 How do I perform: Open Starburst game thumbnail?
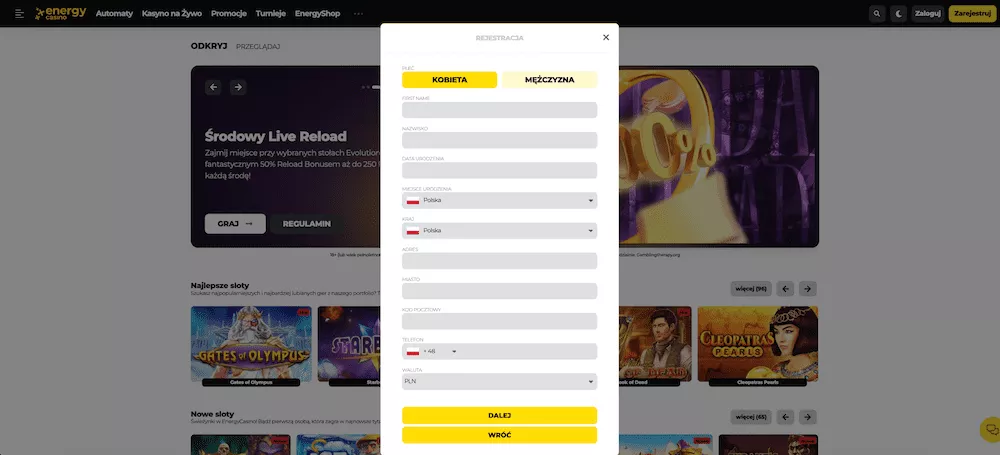click(349, 346)
